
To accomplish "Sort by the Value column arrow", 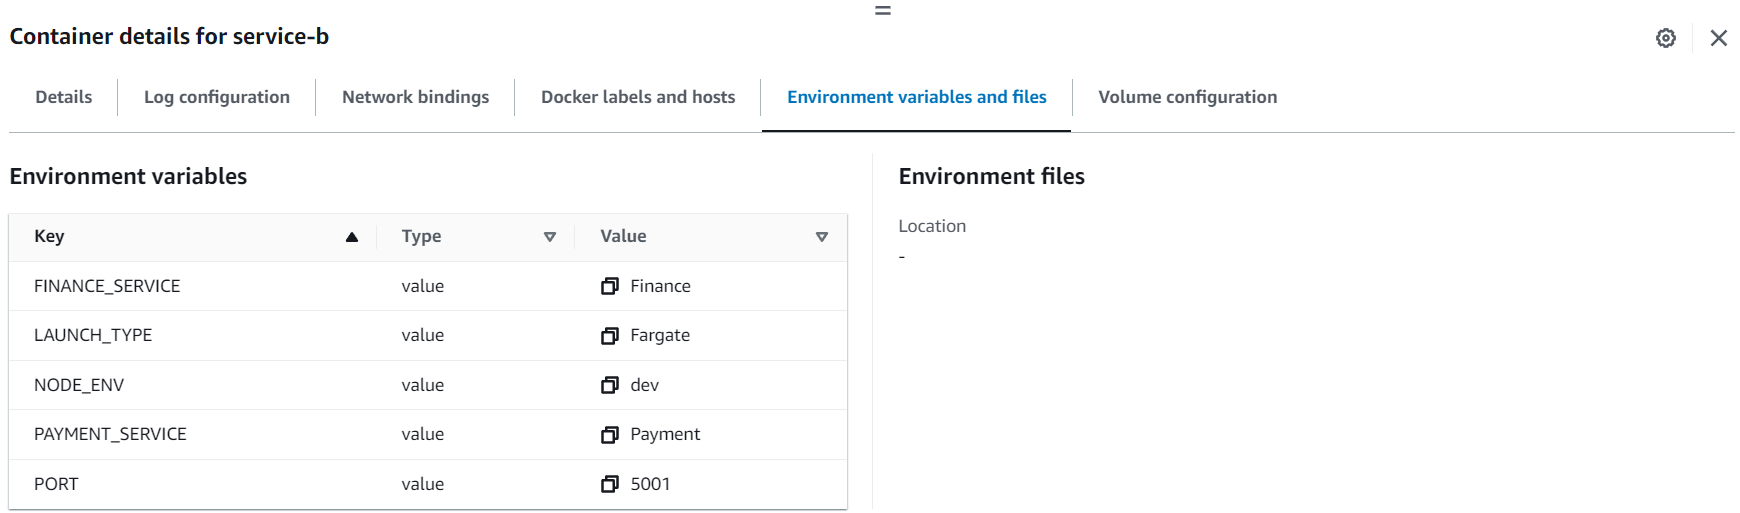I will (821, 237).
